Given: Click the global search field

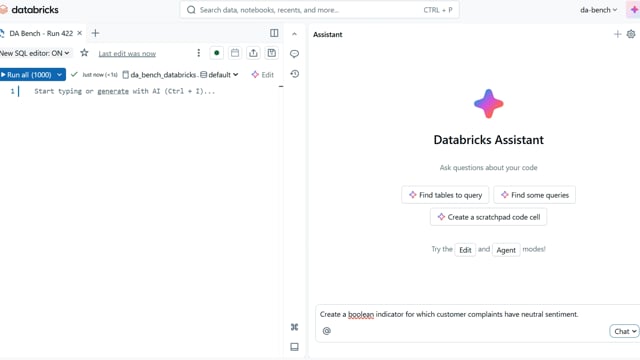Looking at the screenshot, I should [320, 10].
